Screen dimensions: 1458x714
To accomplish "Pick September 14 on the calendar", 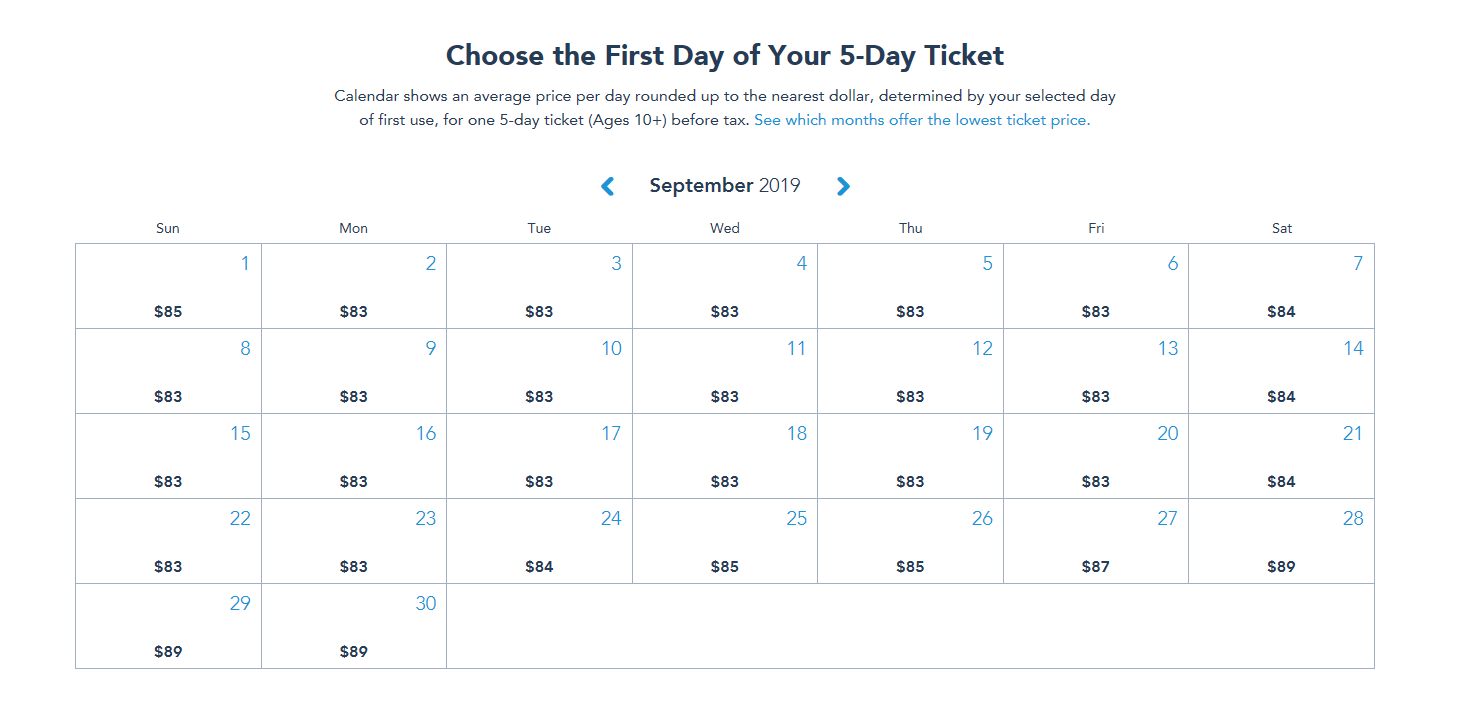I will (1281, 371).
